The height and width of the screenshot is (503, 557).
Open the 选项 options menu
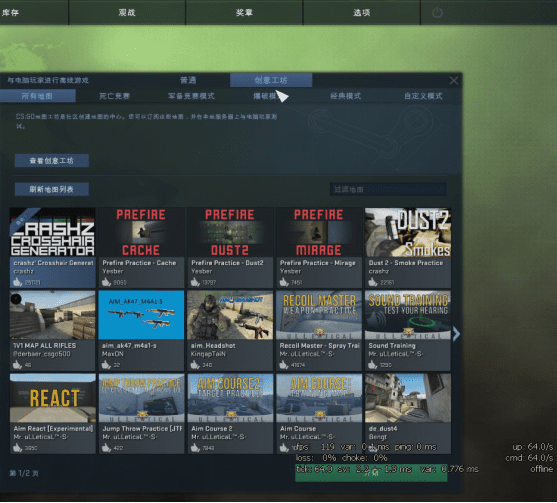(362, 13)
